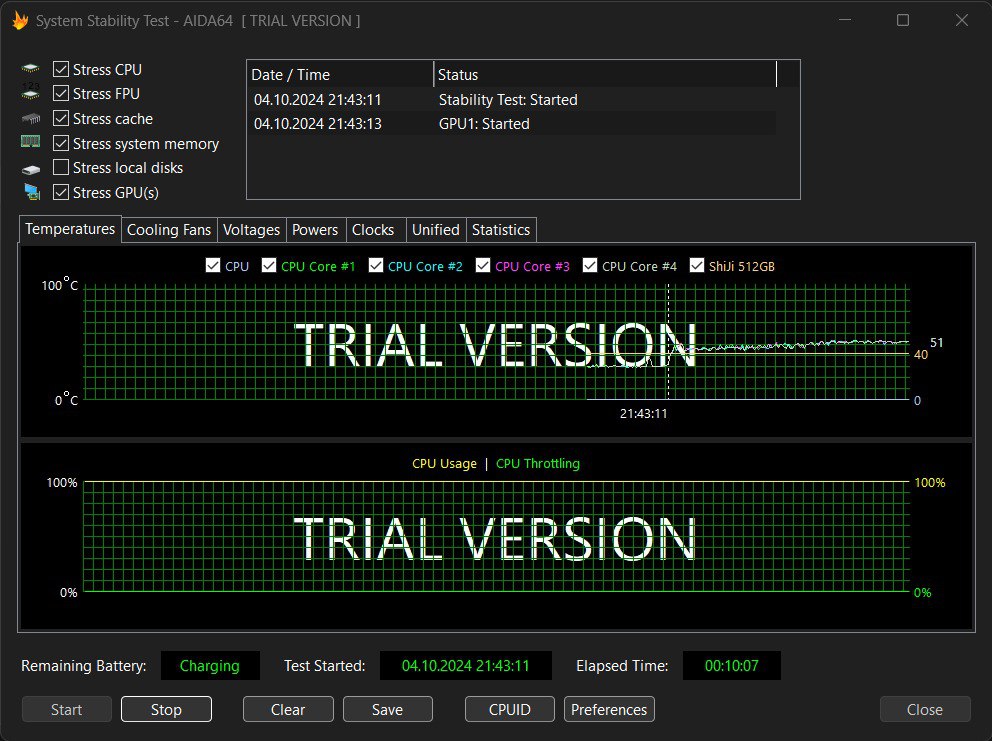Screen dimensions: 992x741
Task: Click the Start button
Action: click(66, 709)
